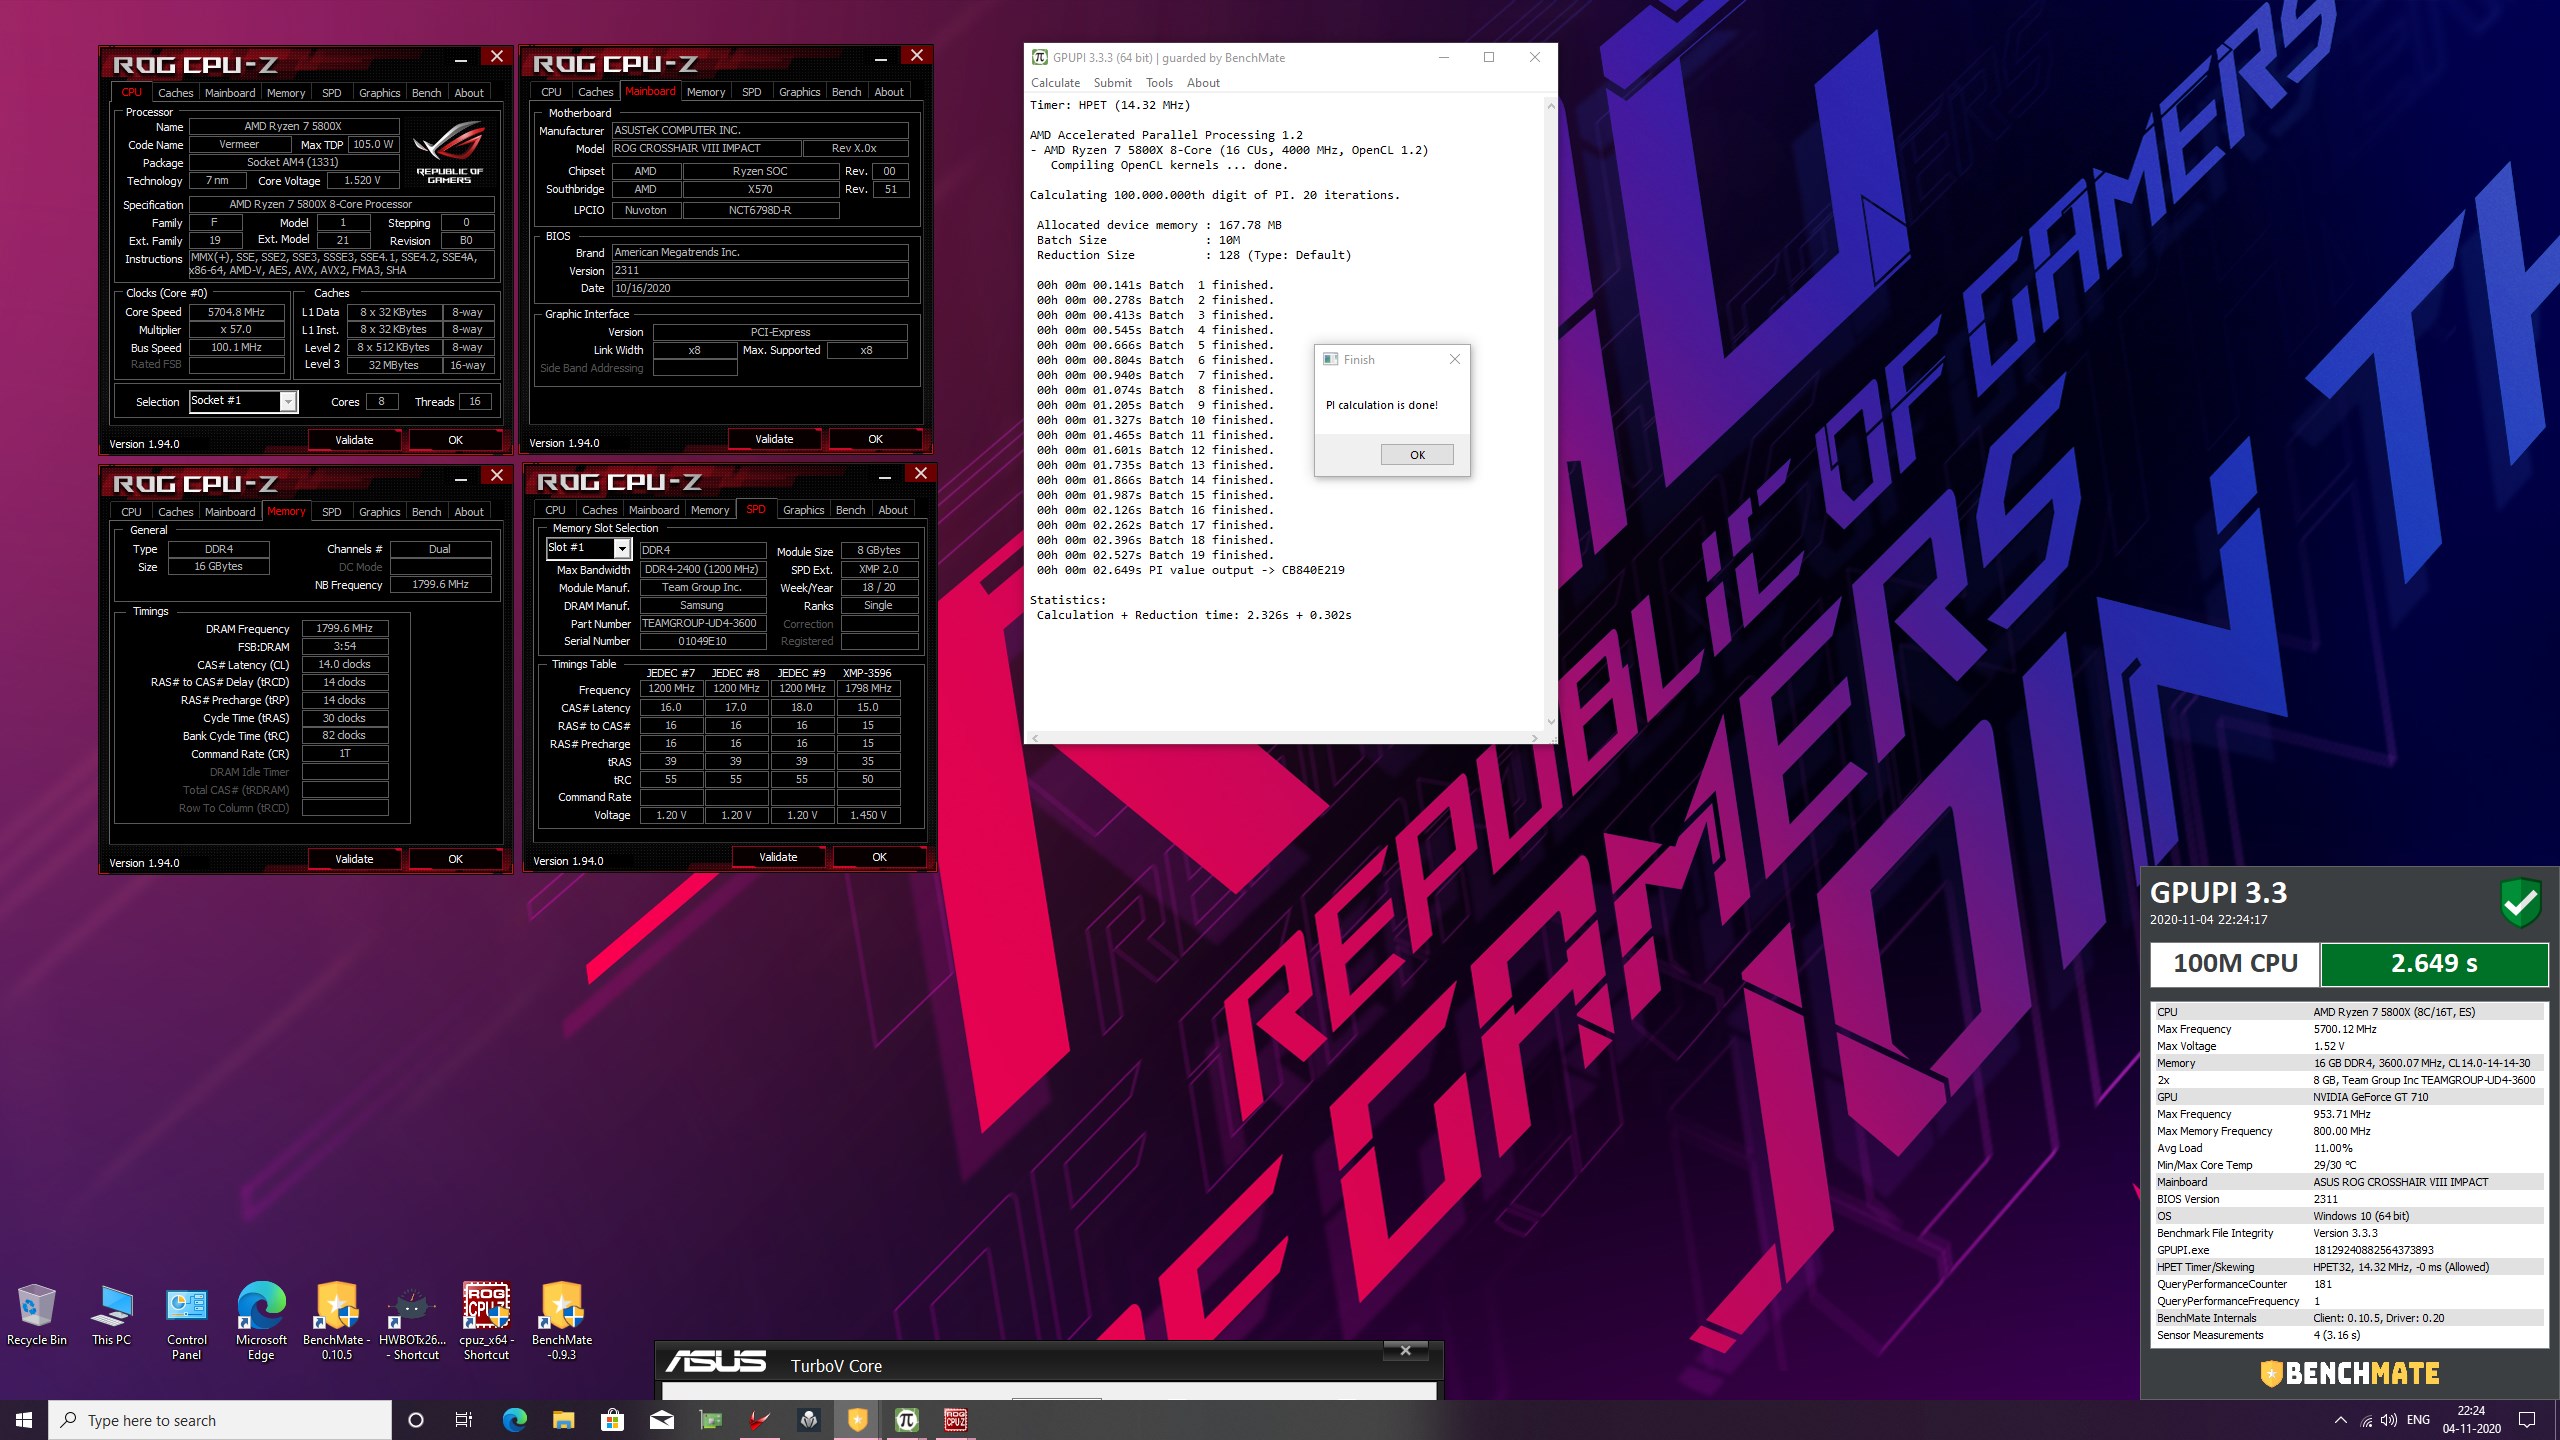Open the Graphics tab in the CPU-Z Memory window

click(x=379, y=512)
